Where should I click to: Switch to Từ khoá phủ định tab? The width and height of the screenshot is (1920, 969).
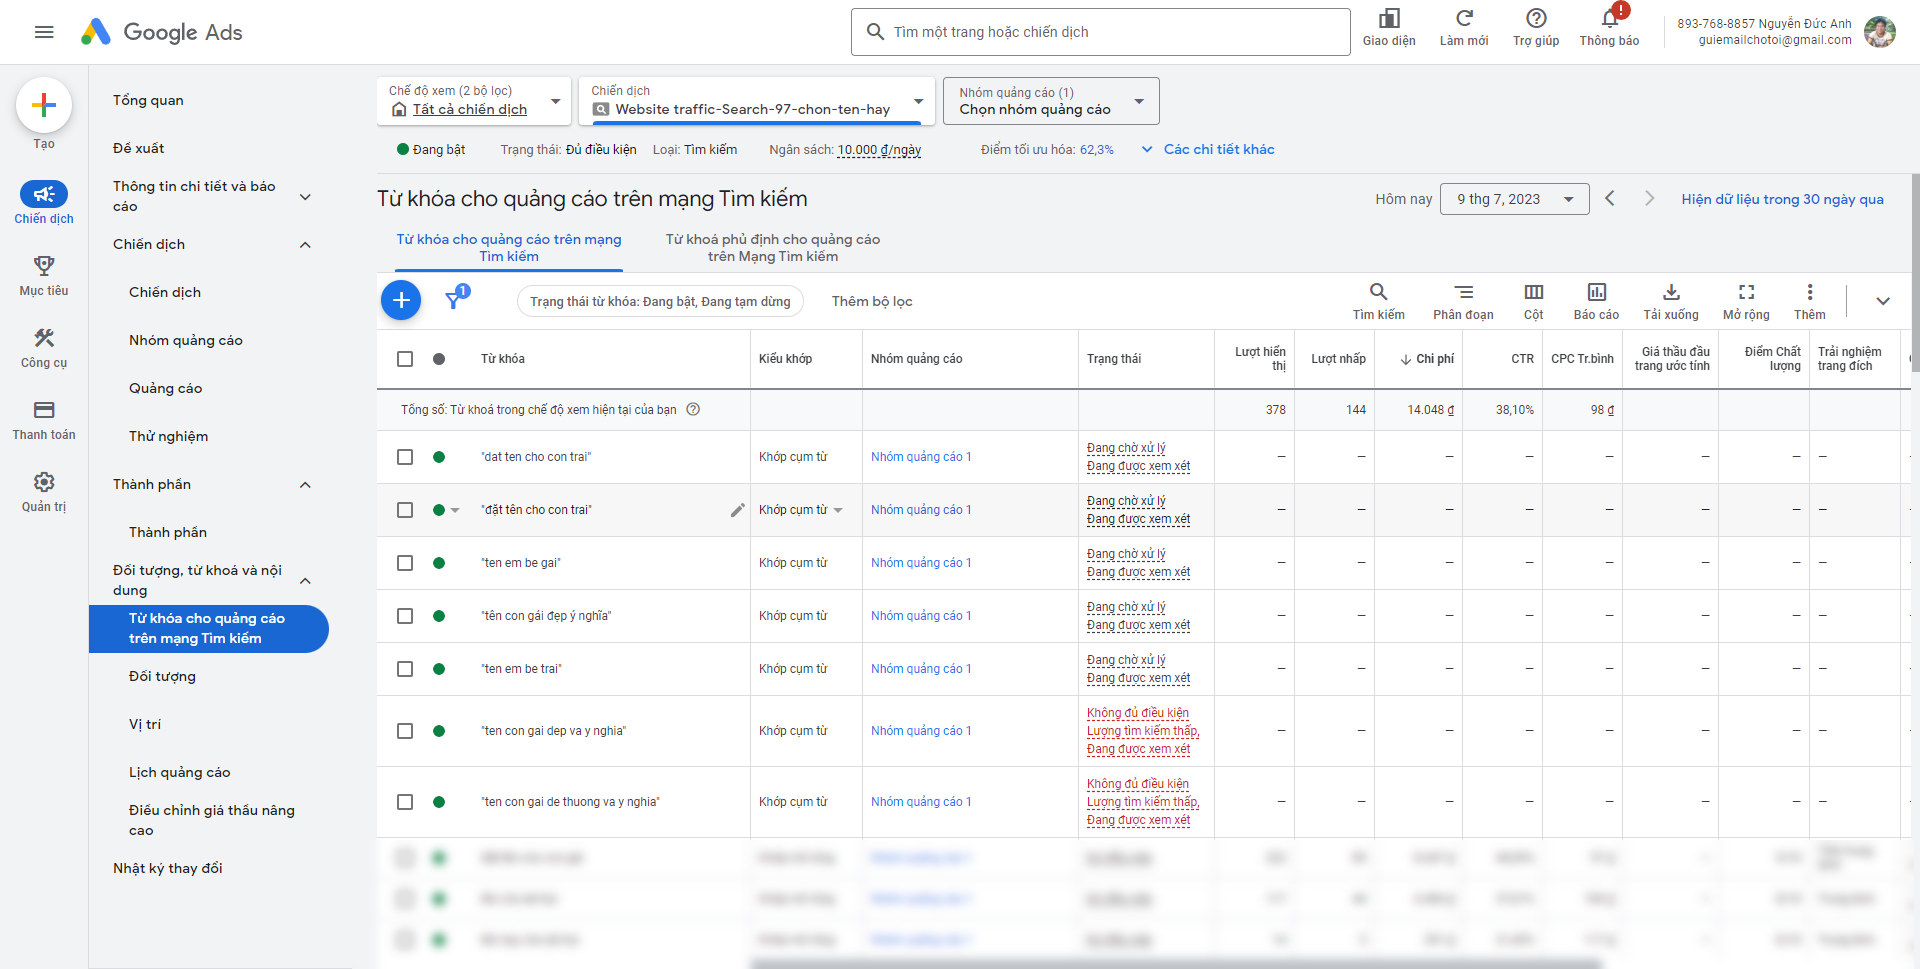[772, 248]
